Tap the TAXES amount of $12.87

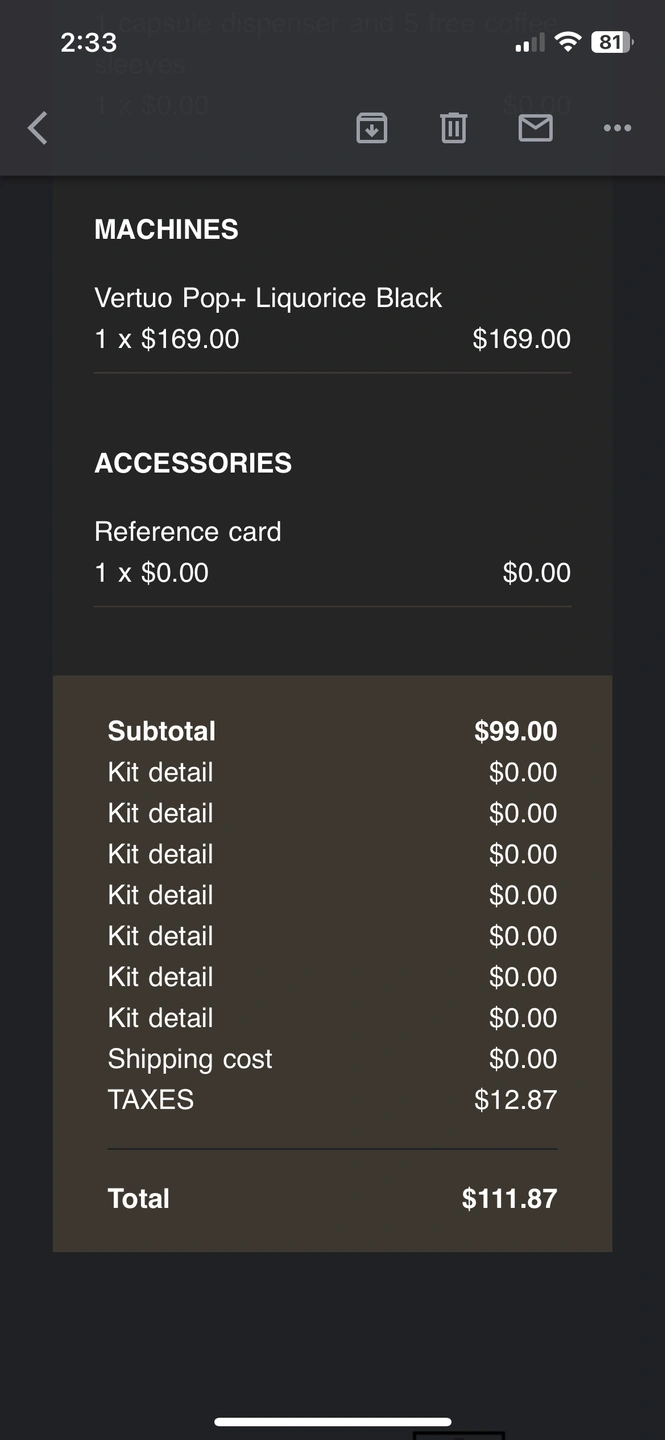(x=515, y=1100)
